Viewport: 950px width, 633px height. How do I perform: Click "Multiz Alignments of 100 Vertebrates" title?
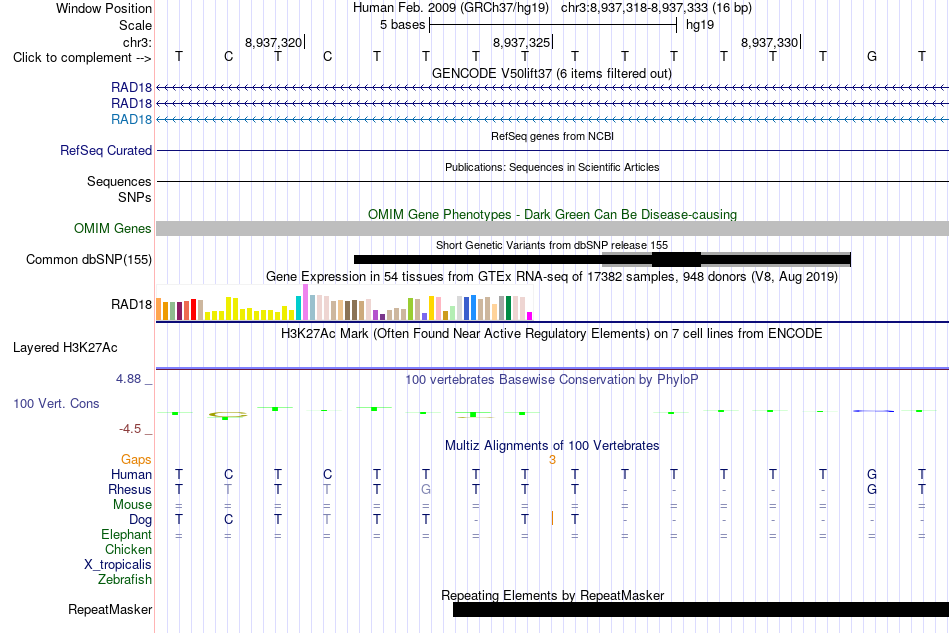(x=552, y=446)
